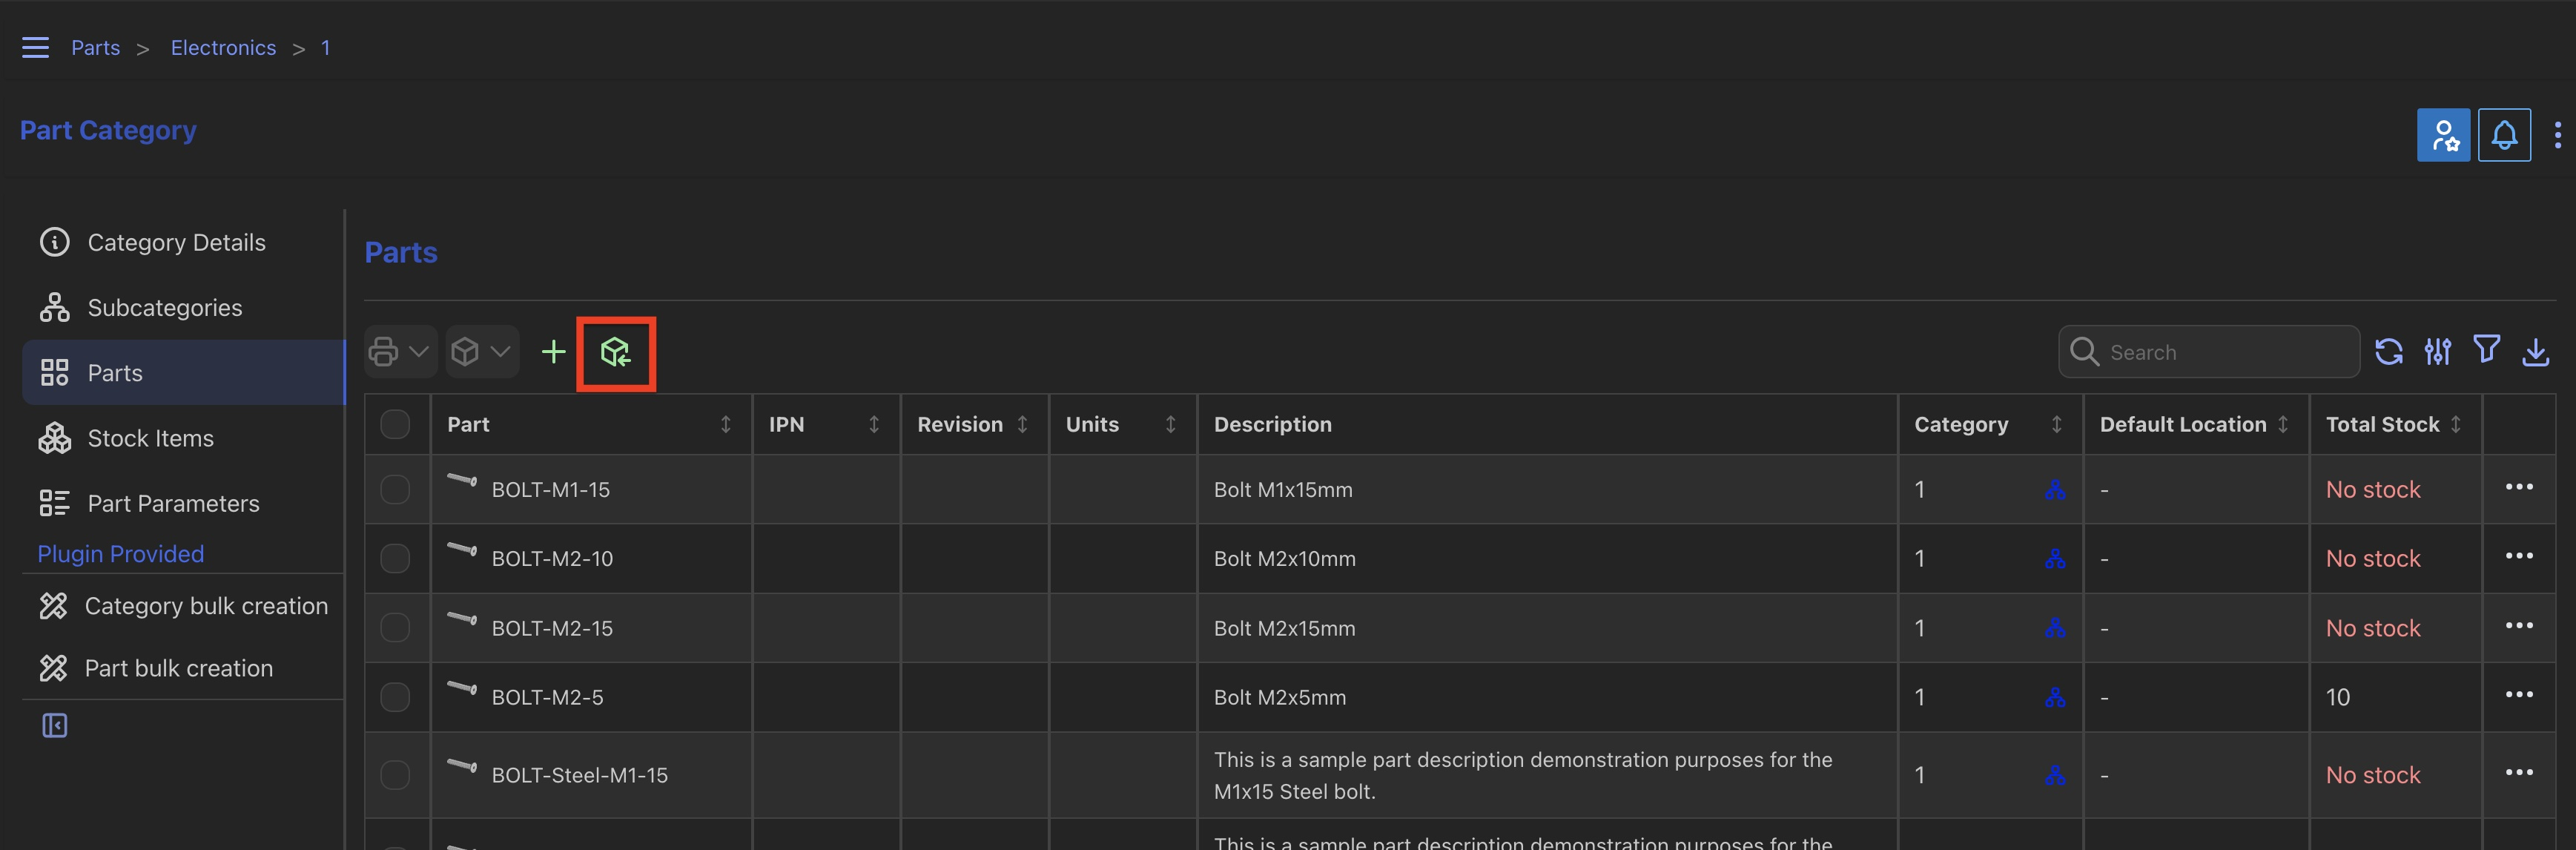
Task: Open row actions menu for BOLT-M2-10
Action: [2518, 557]
